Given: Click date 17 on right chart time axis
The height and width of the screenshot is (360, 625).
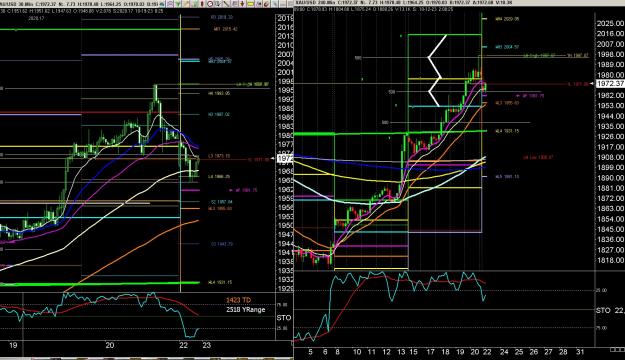Looking at the screenshot, I should click(430, 352).
